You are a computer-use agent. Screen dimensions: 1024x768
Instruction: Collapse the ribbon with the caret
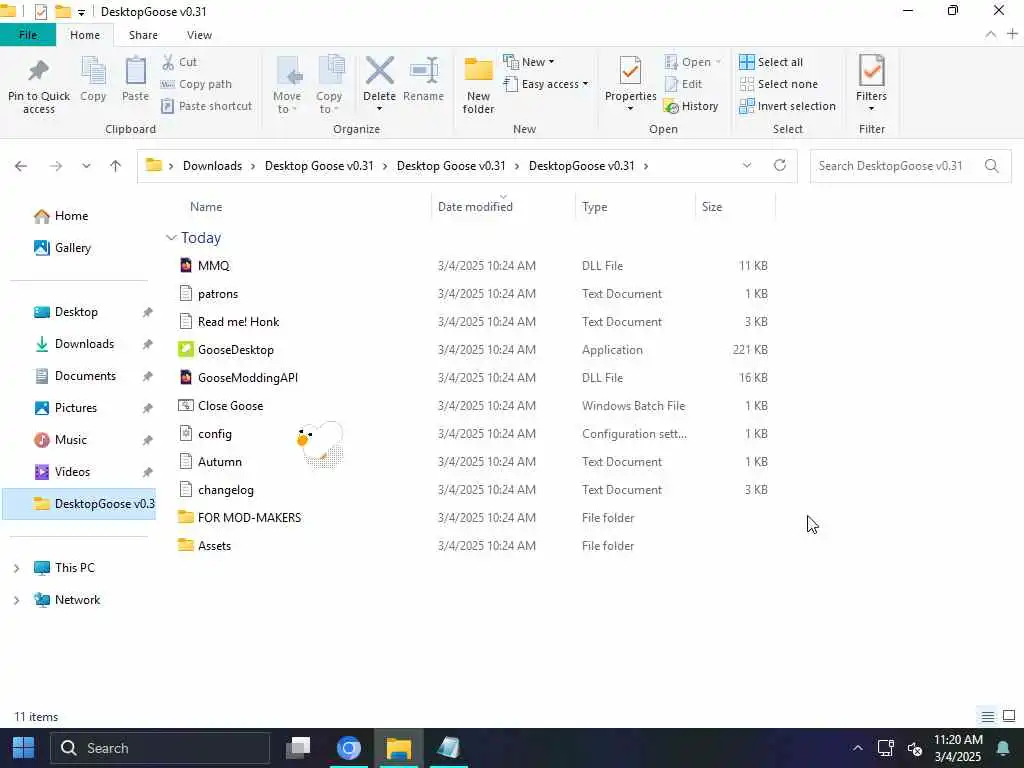click(x=991, y=34)
